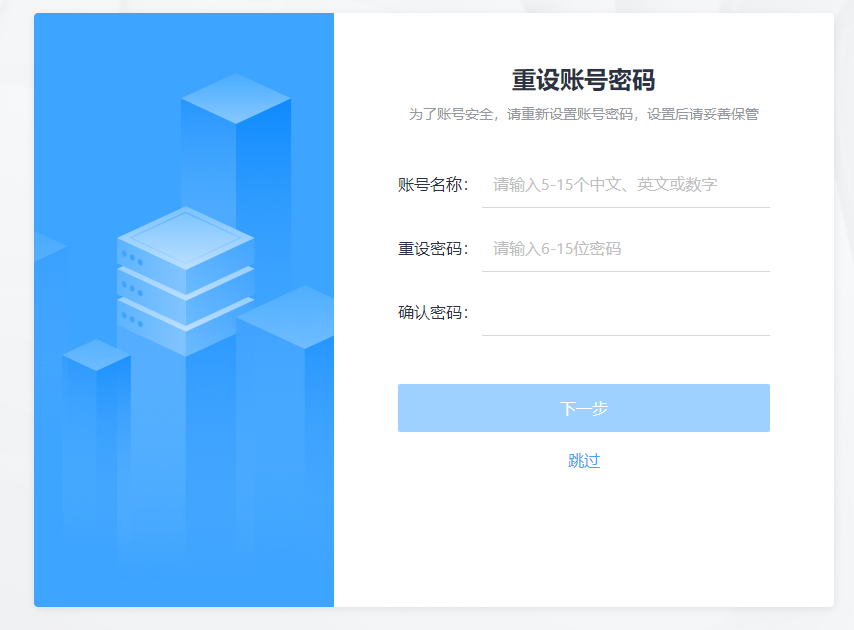854x630 pixels.
Task: Click the 确认密码 label text
Action: (432, 313)
